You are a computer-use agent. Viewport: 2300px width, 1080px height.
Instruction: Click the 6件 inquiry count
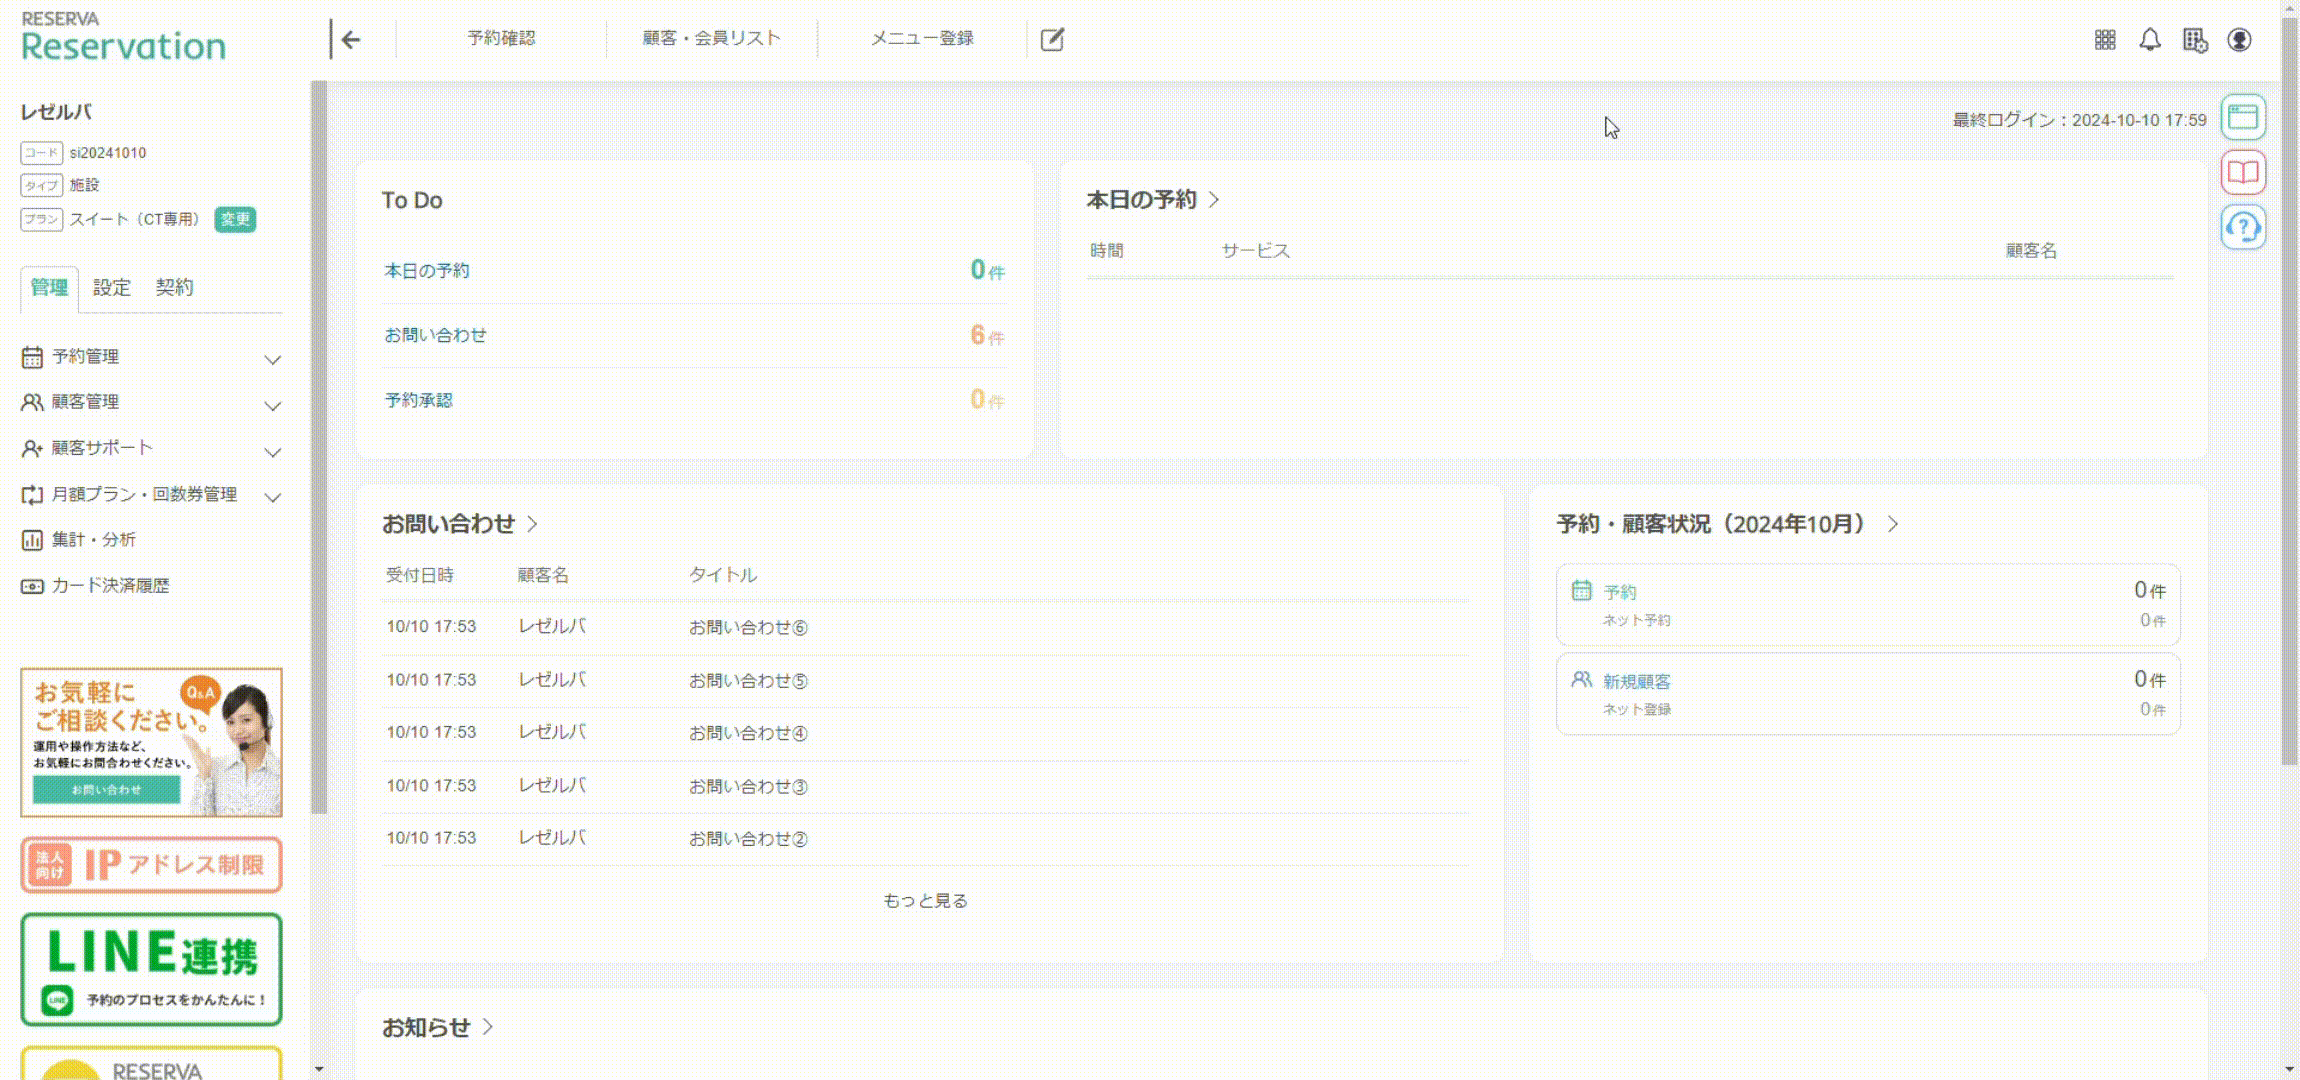click(x=987, y=335)
